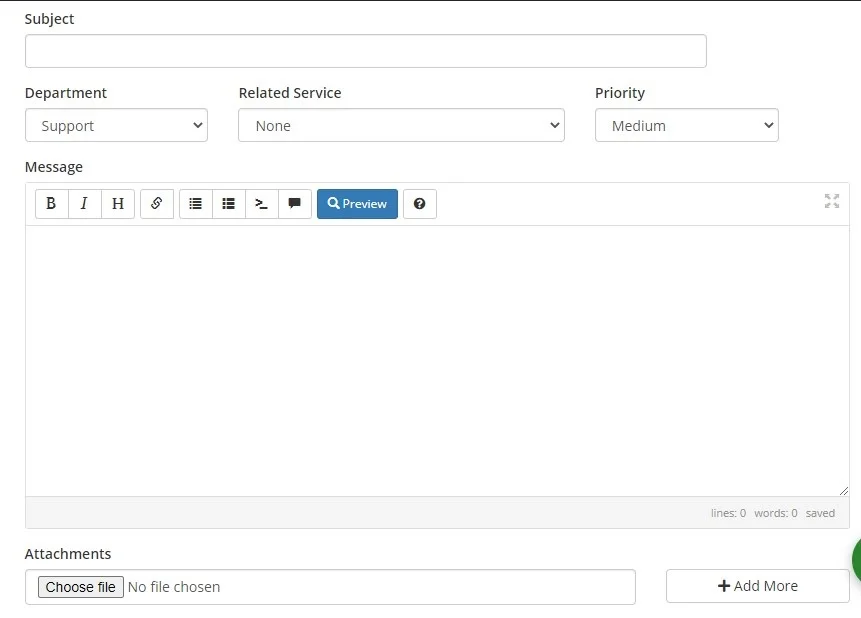861x618 pixels.
Task: Change Priority using its dropdown
Action: 686,125
